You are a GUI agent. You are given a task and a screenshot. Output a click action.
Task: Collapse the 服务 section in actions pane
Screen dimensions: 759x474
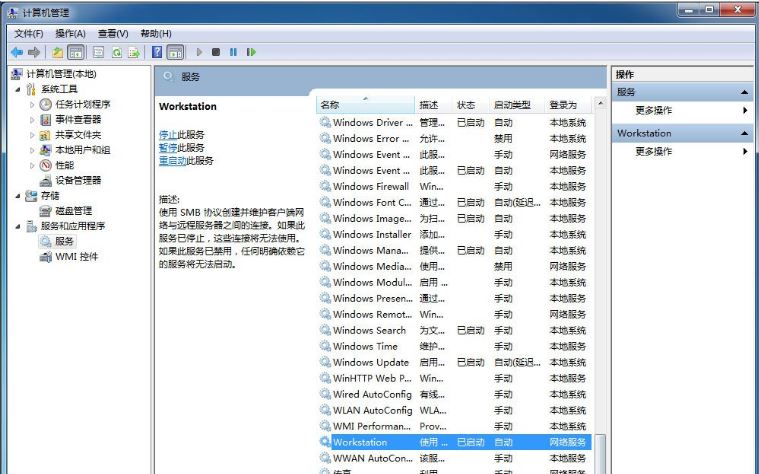click(744, 92)
